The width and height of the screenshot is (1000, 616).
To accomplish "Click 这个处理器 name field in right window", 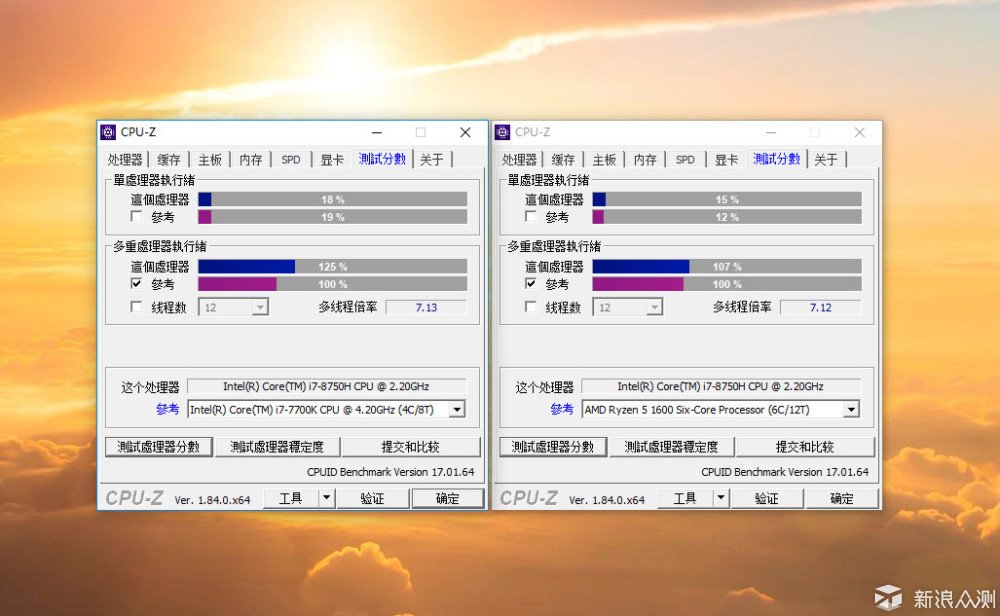I will pos(721,386).
